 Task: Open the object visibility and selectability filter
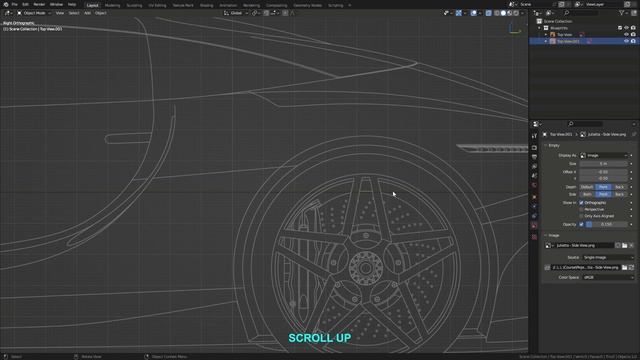point(447,13)
